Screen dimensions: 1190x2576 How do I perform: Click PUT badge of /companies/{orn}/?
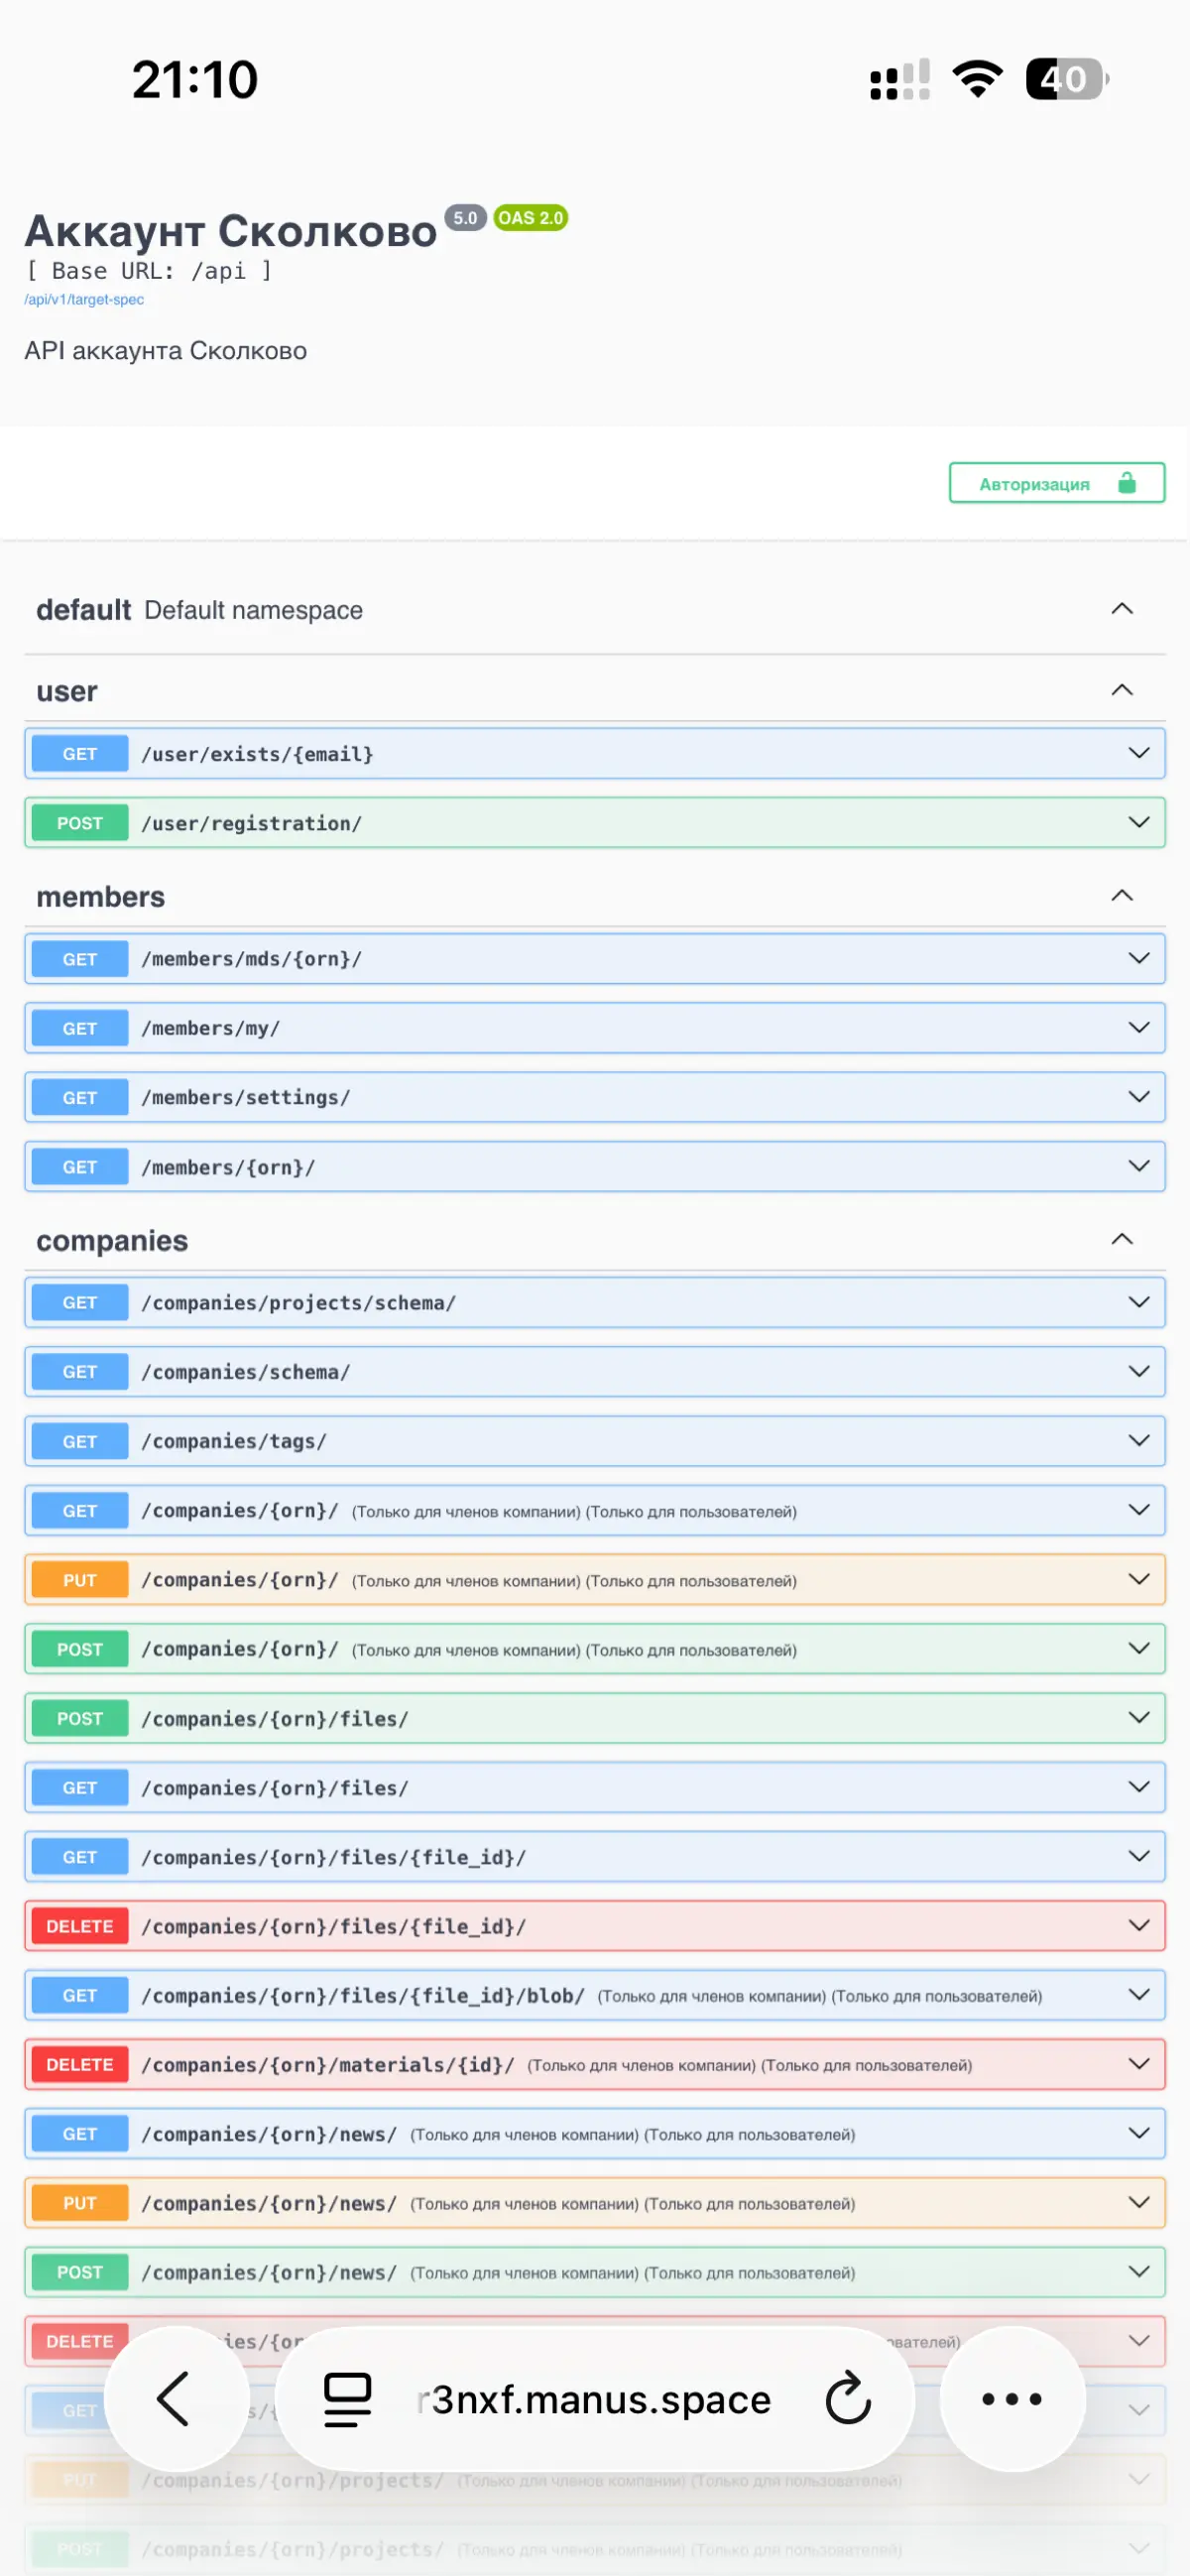coord(80,1579)
